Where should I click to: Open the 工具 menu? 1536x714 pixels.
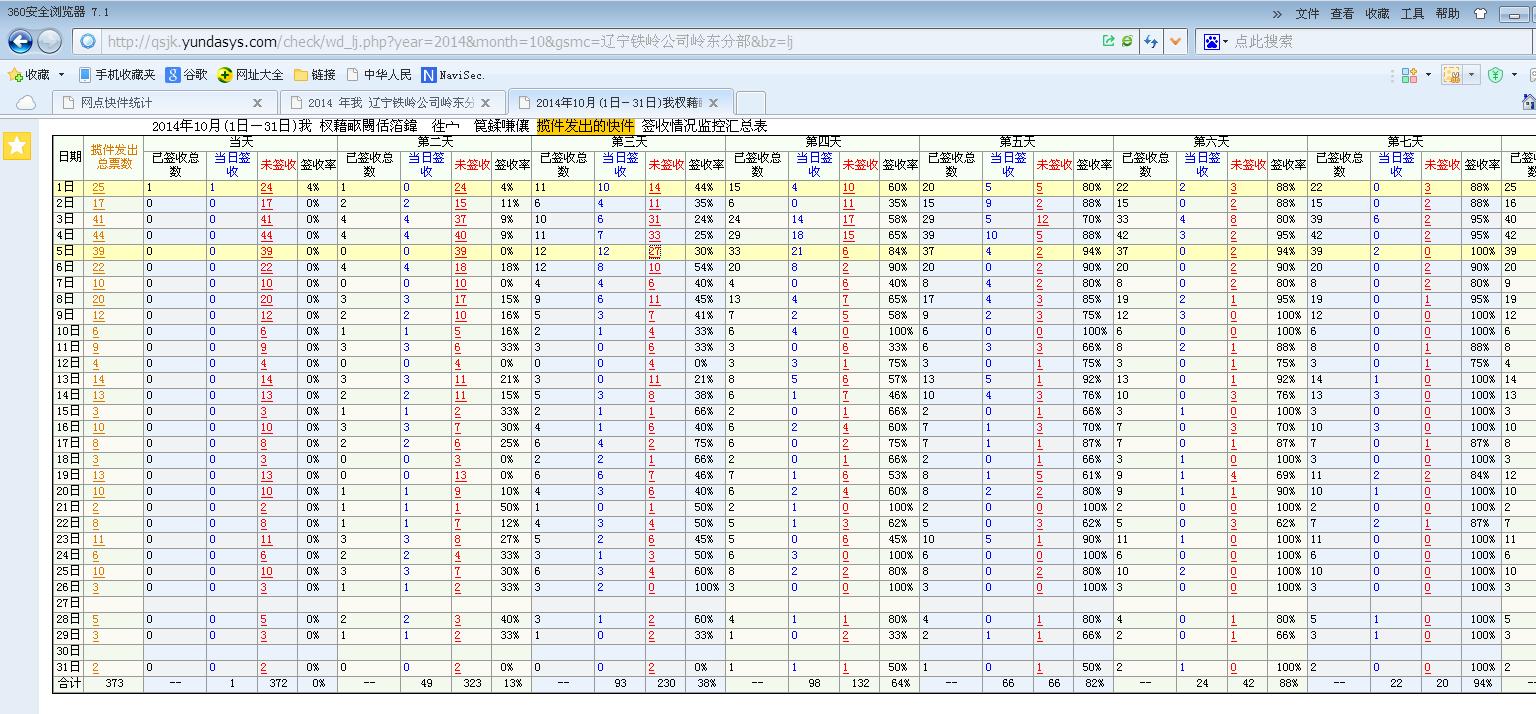[x=1412, y=14]
